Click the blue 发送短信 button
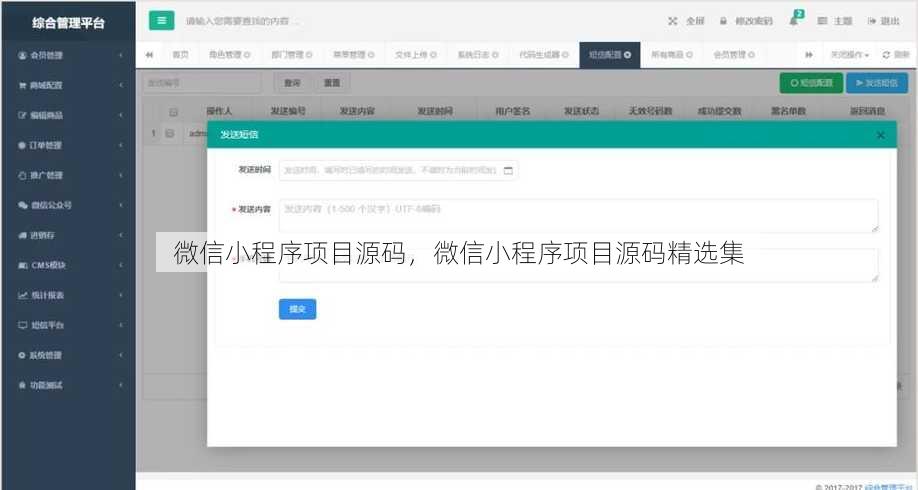The height and width of the screenshot is (490, 918). click(876, 83)
